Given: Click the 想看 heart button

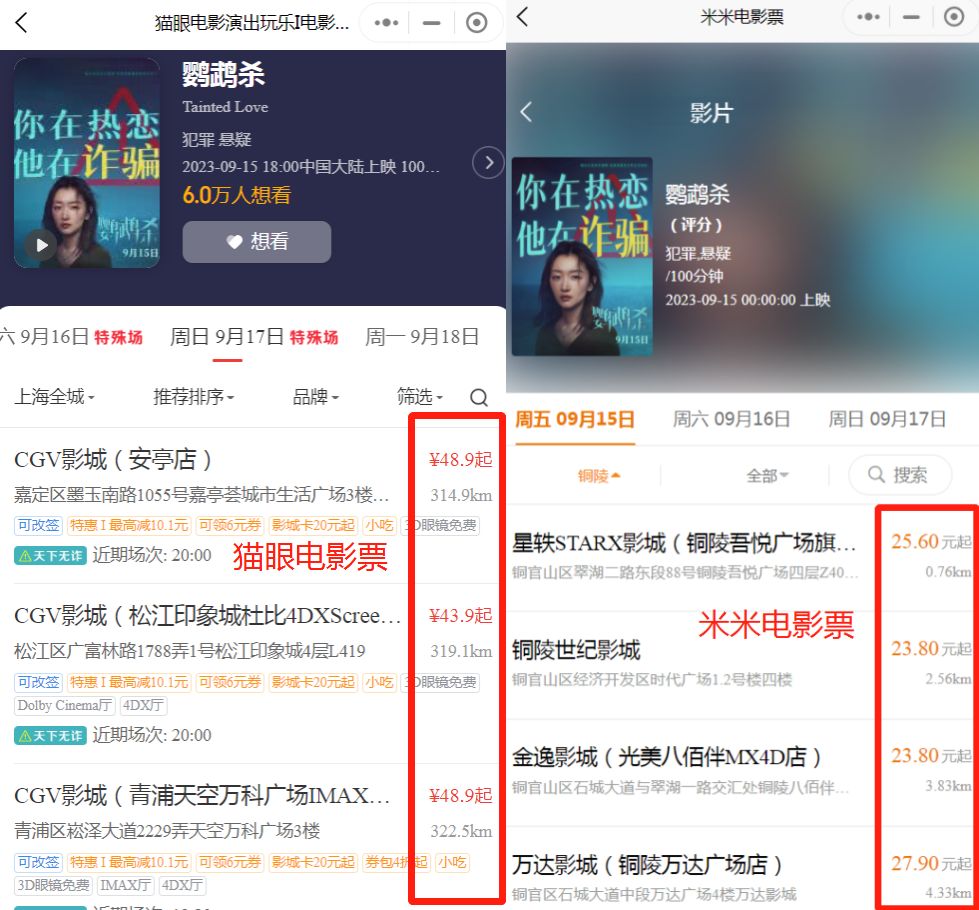Looking at the screenshot, I should click(256, 242).
